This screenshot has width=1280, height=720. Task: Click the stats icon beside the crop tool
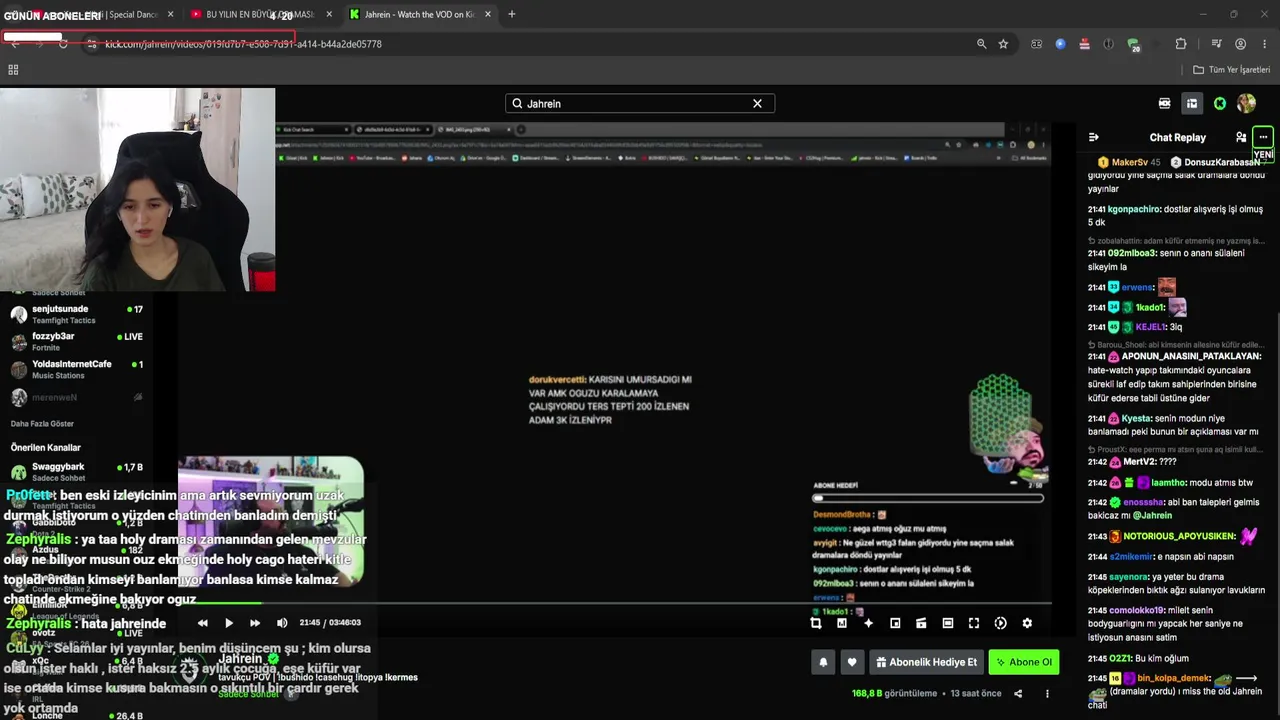click(x=842, y=623)
